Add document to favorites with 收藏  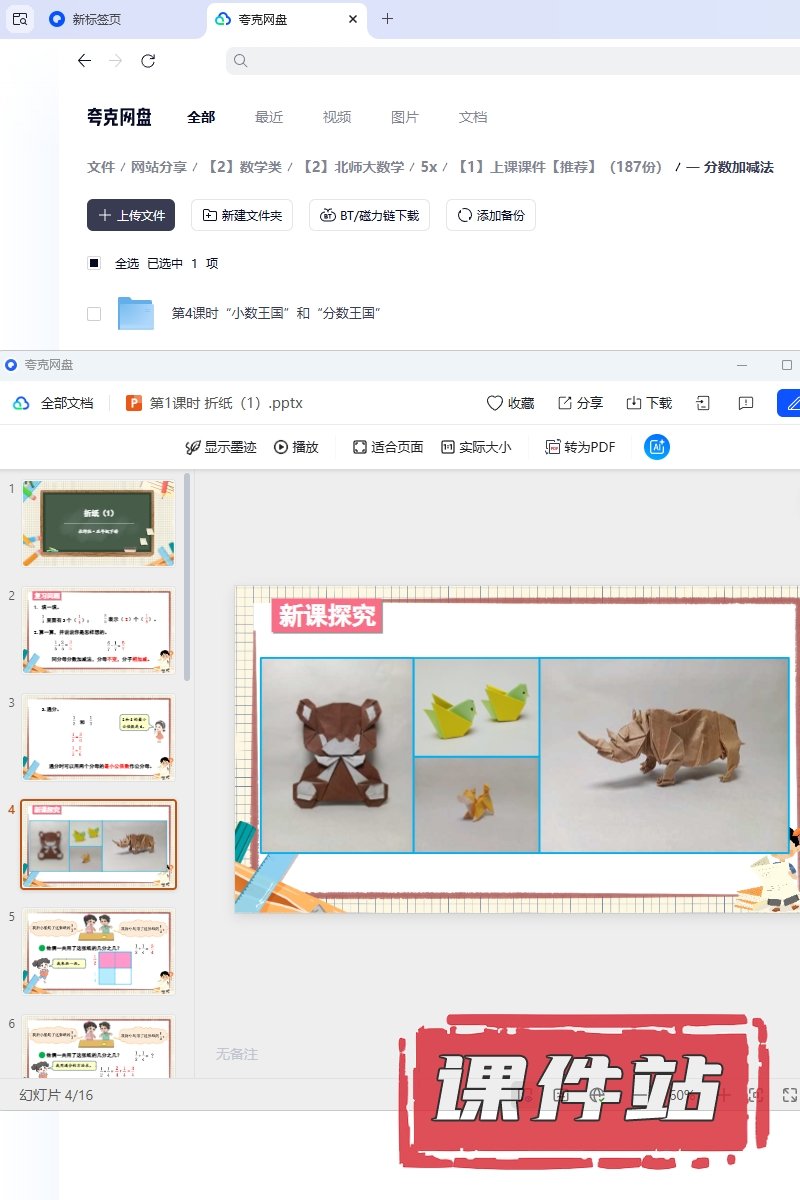pos(510,403)
